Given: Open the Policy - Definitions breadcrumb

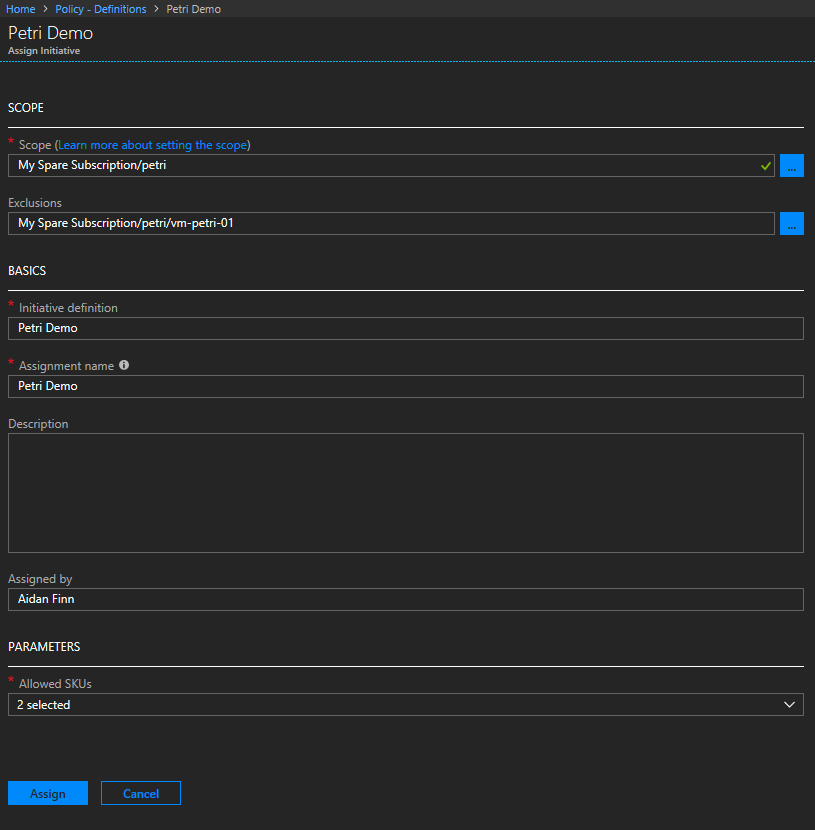Looking at the screenshot, I should (101, 9).
